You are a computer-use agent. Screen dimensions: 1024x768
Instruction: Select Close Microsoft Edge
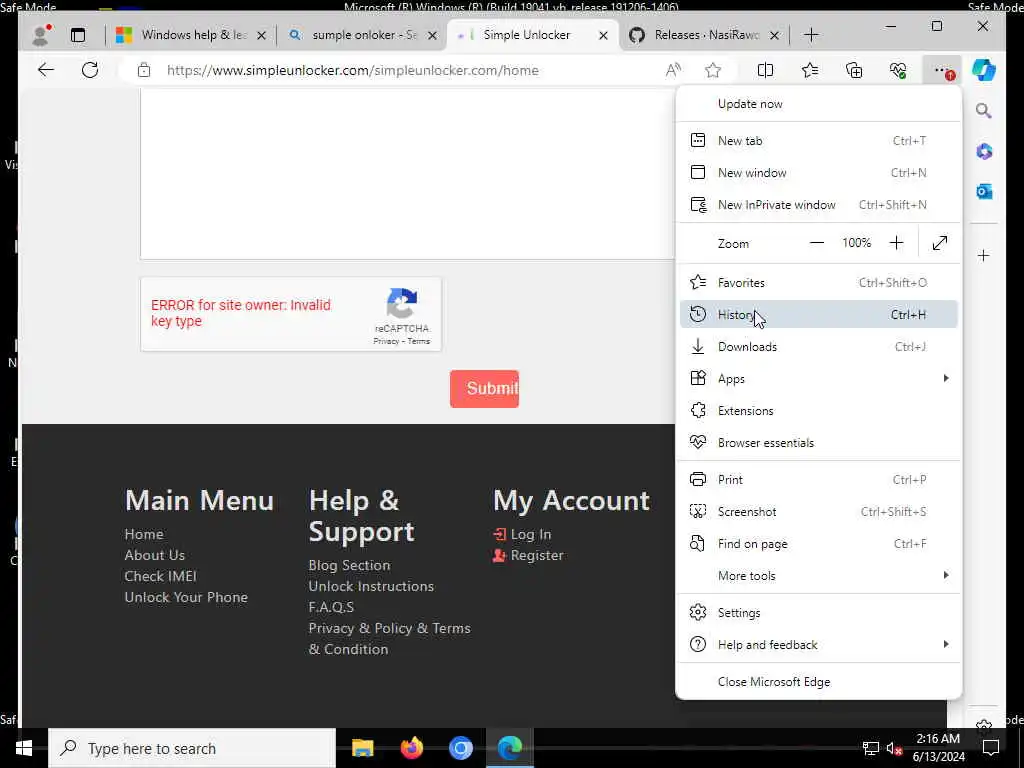point(818,682)
